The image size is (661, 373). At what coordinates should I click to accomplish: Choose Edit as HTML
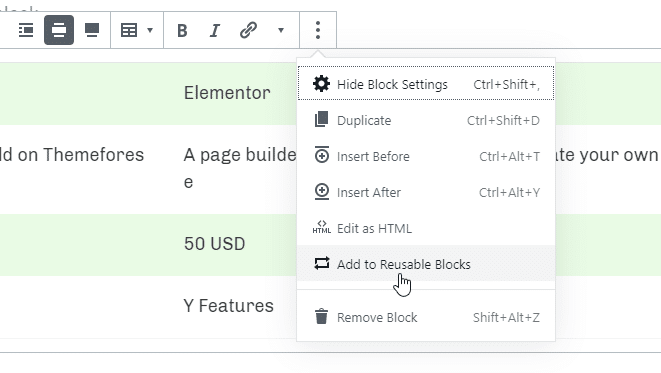[426, 228]
